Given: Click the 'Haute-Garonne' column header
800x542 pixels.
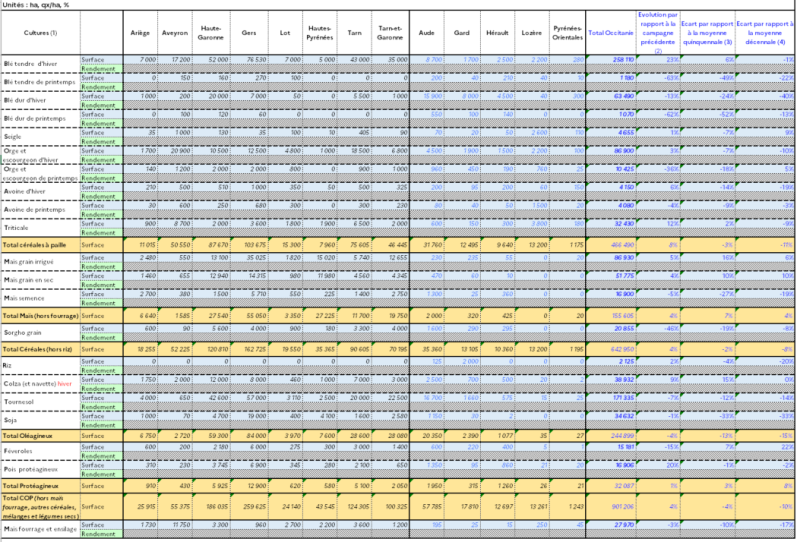Looking at the screenshot, I should pyautogui.click(x=211, y=33).
